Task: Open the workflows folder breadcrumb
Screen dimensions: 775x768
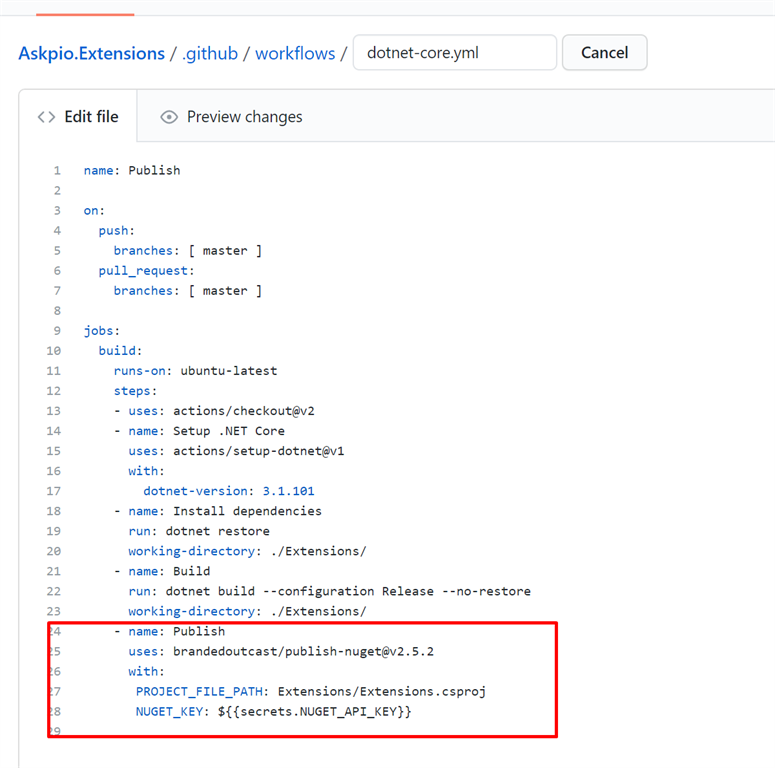Action: 295,53
